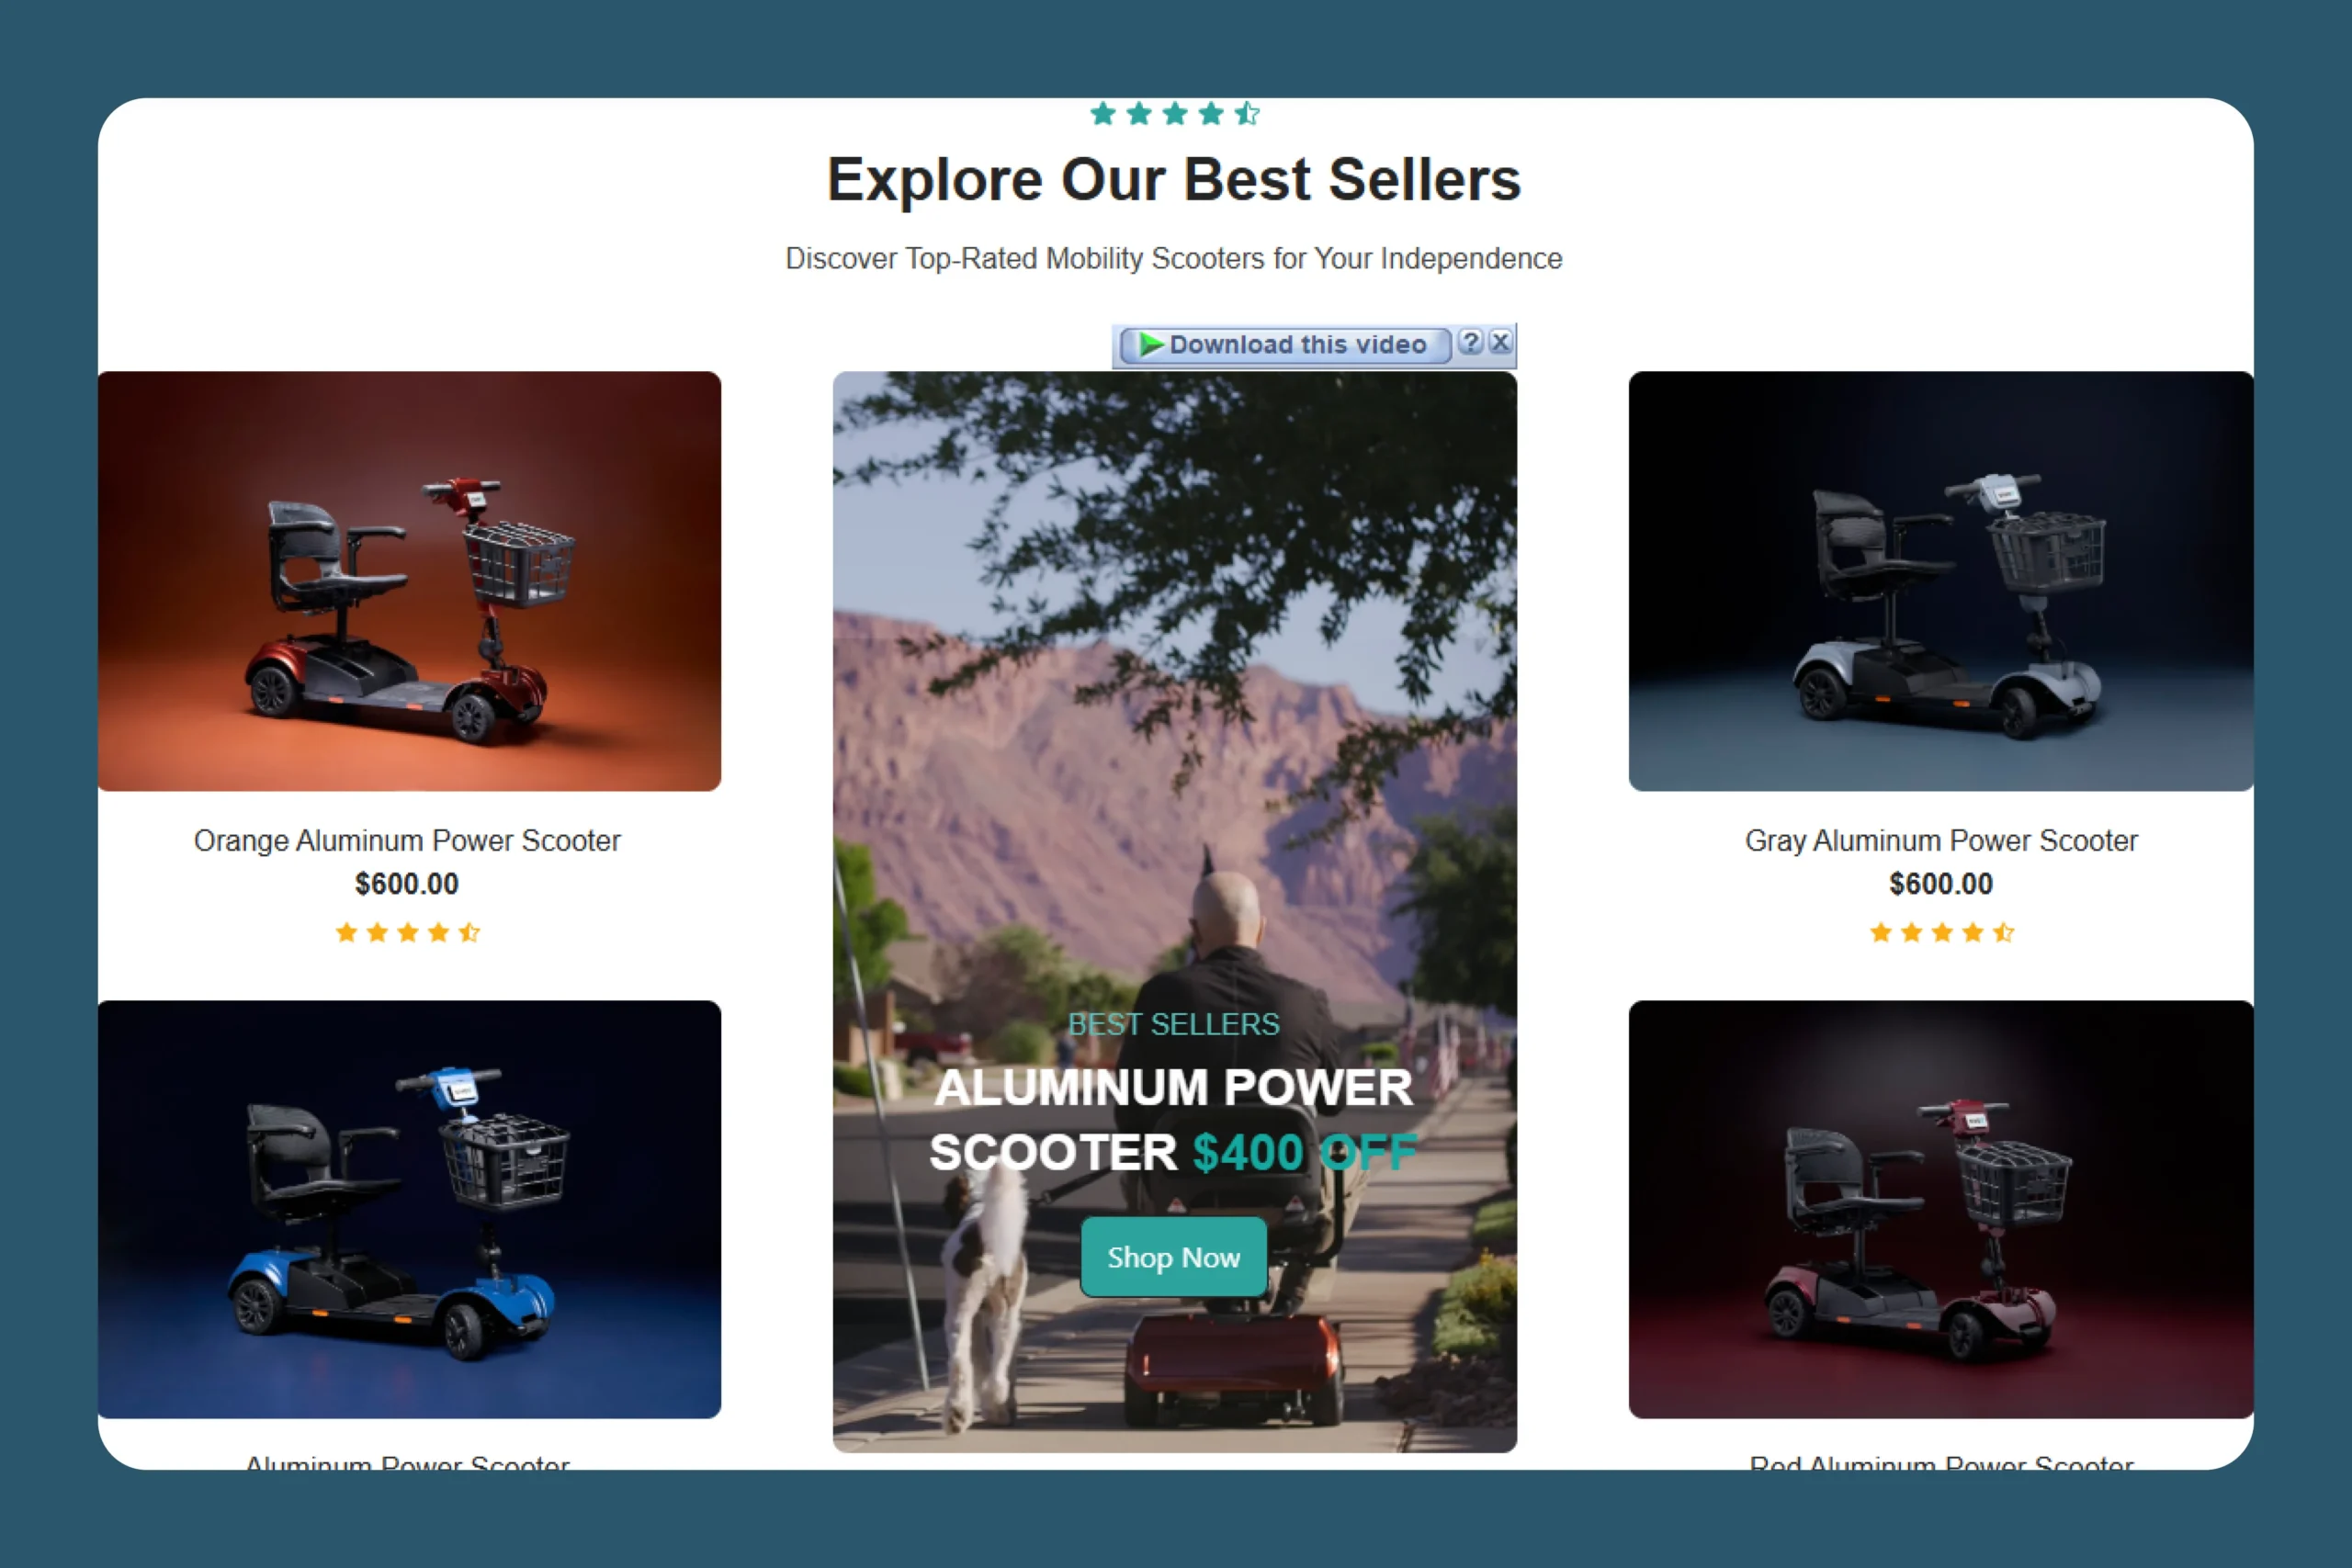Open the blue scooter product image
2352x1568 pixels.
coord(409,1209)
